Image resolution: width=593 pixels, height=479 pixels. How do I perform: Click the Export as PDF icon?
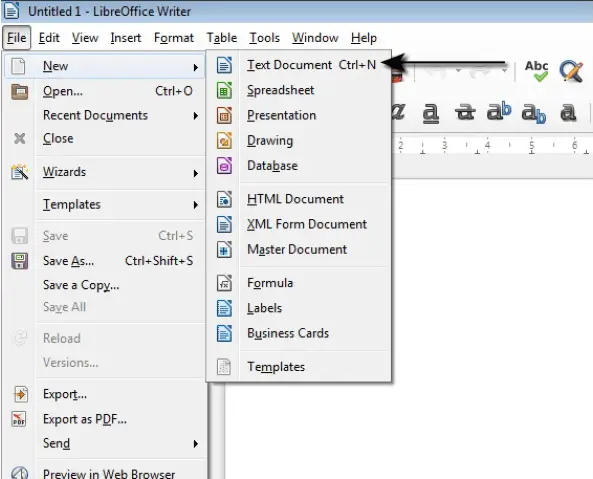tap(19, 419)
